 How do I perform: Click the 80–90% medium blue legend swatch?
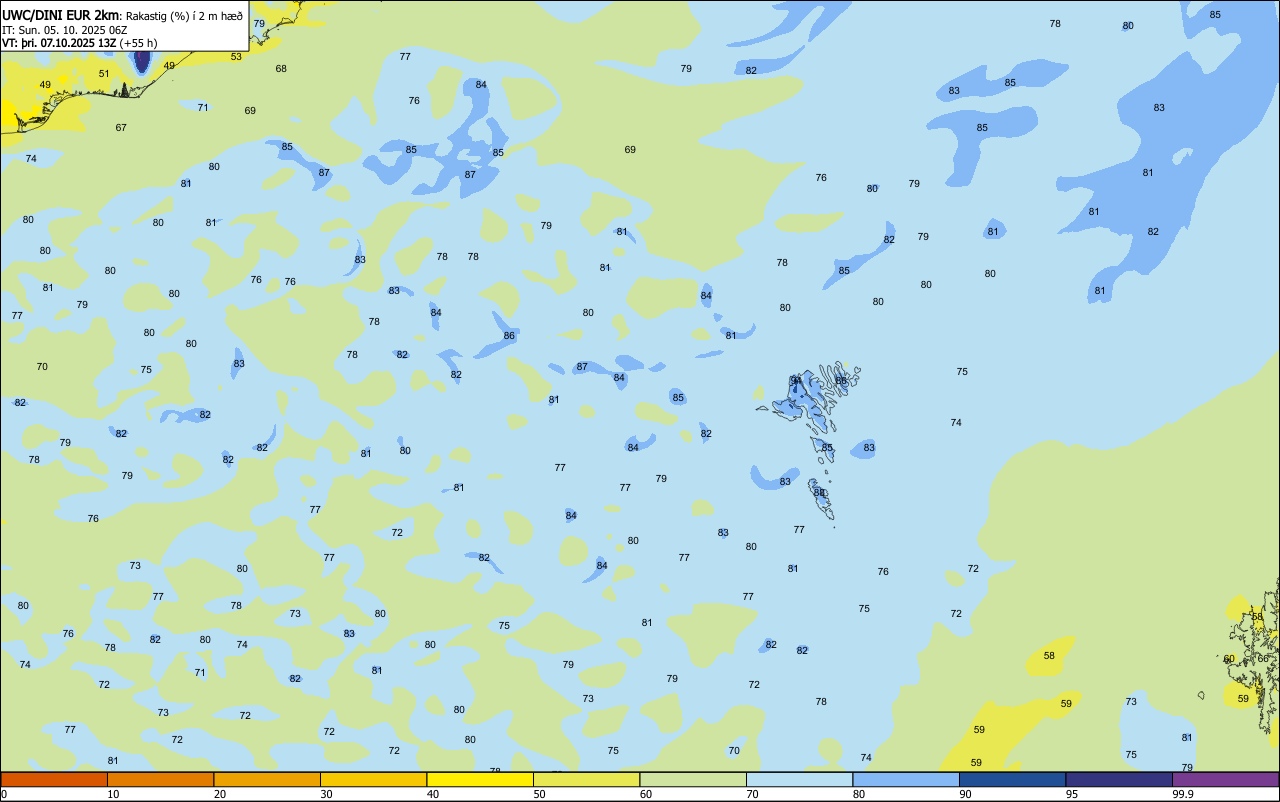point(906,779)
